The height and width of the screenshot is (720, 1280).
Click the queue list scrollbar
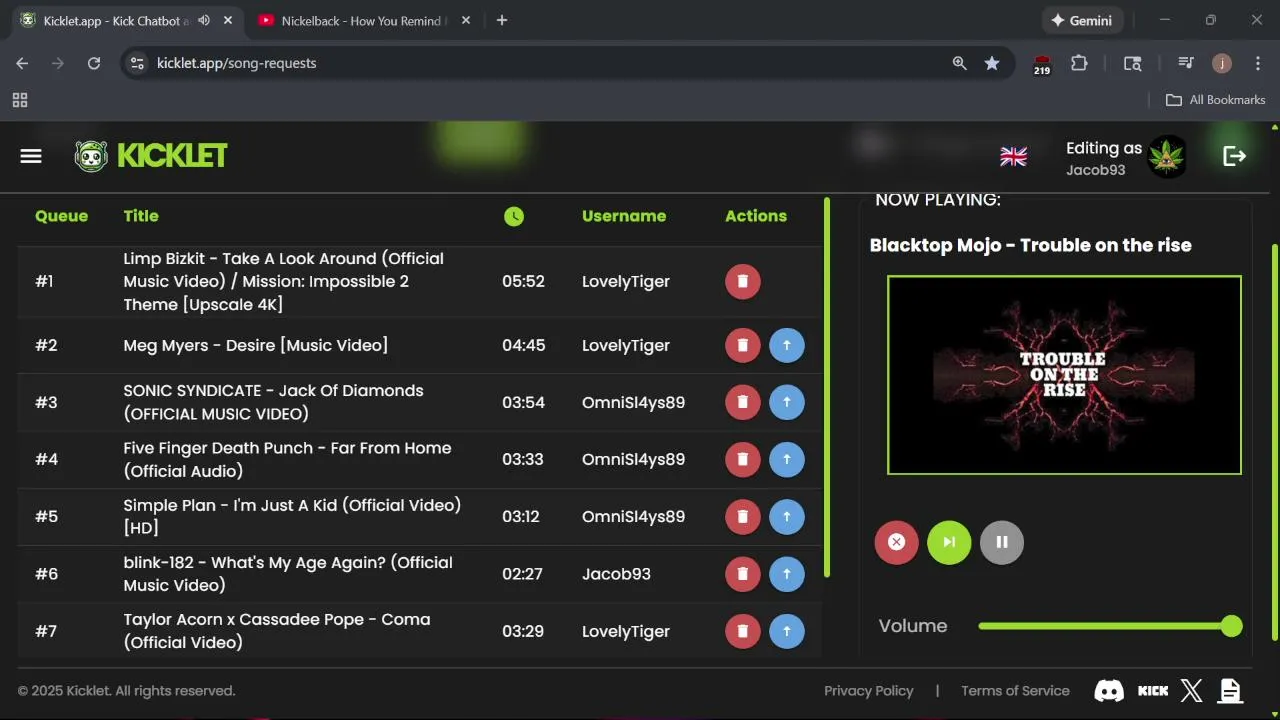pyautogui.click(x=827, y=387)
